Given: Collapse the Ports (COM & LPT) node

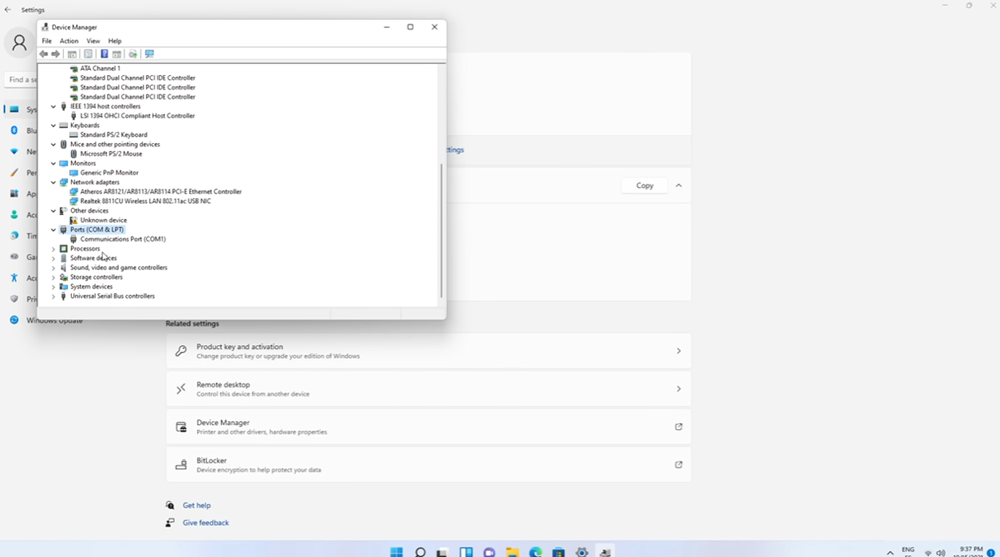Looking at the screenshot, I should pos(54,230).
